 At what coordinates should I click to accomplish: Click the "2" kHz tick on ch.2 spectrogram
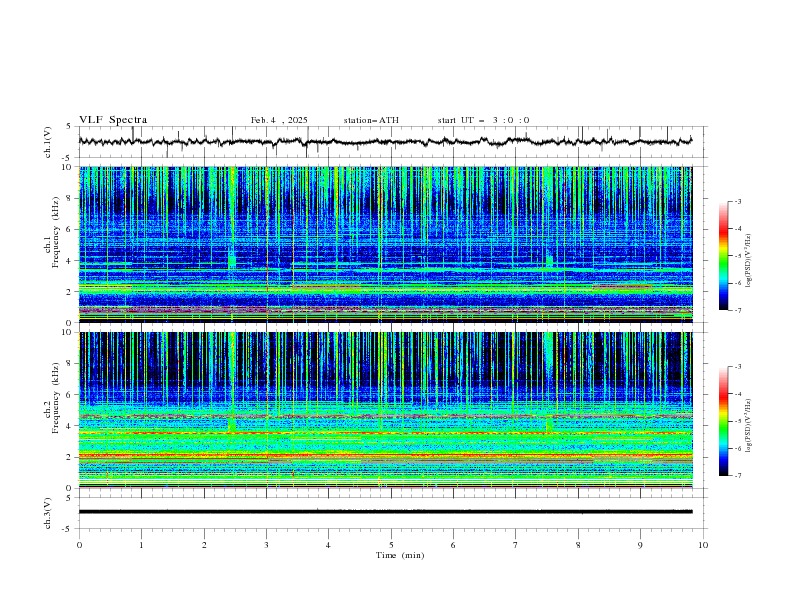[70, 457]
